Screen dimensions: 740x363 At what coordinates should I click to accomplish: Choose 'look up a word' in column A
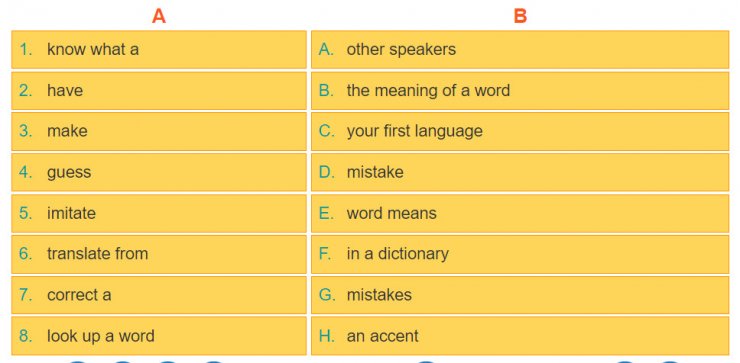coord(159,336)
